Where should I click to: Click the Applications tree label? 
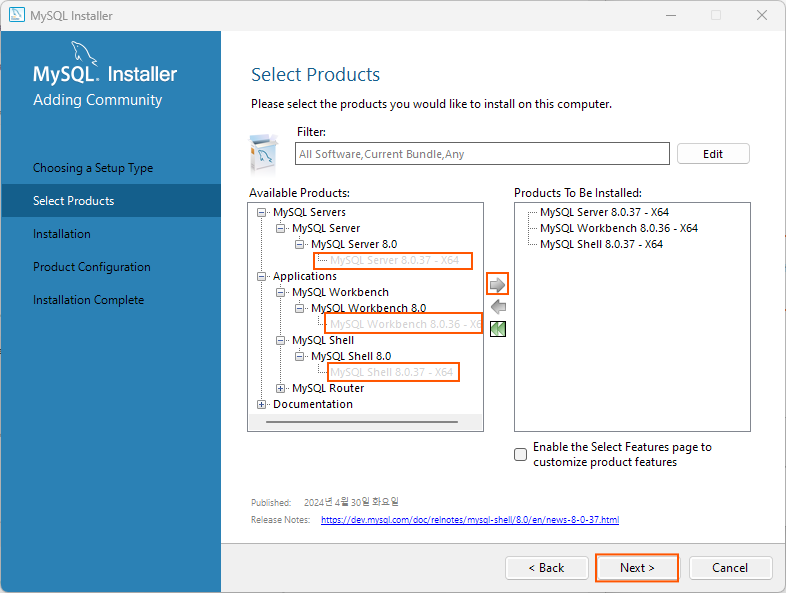coord(305,277)
